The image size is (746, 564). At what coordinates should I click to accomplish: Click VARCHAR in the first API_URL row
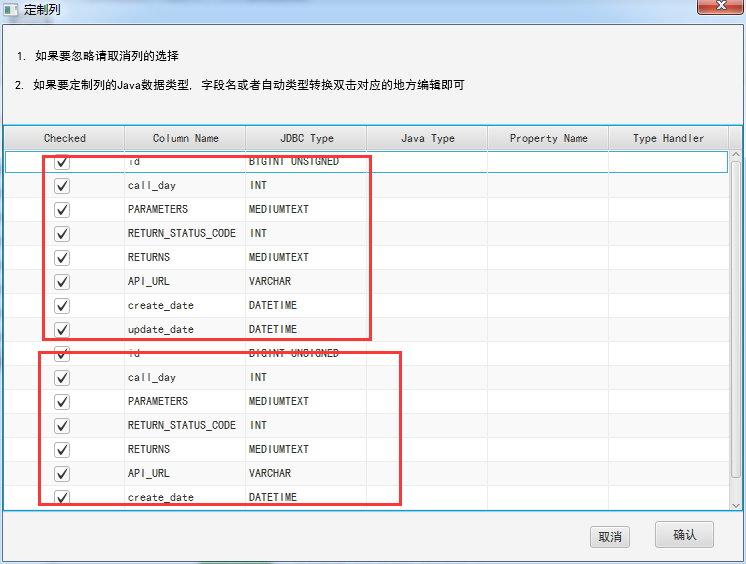(x=270, y=281)
